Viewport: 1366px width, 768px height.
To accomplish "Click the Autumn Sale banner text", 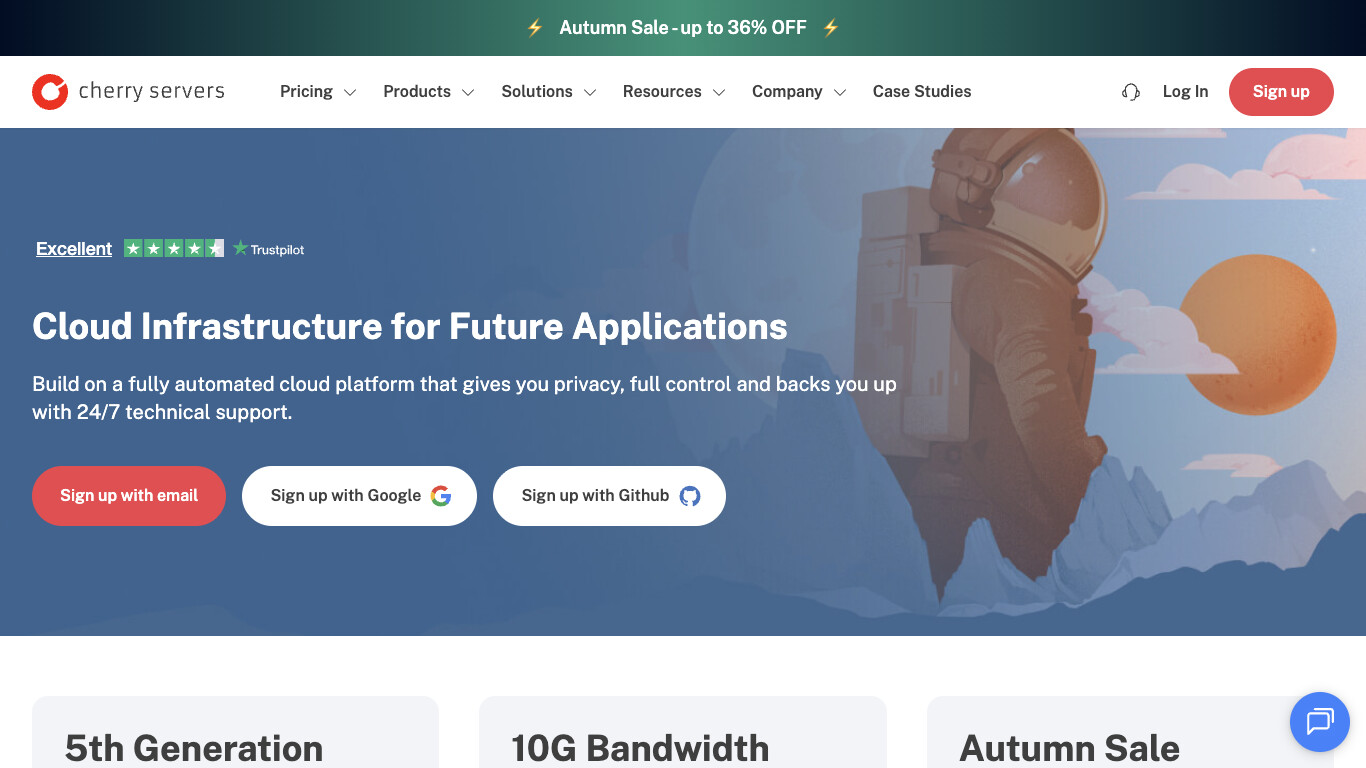I will (x=683, y=28).
